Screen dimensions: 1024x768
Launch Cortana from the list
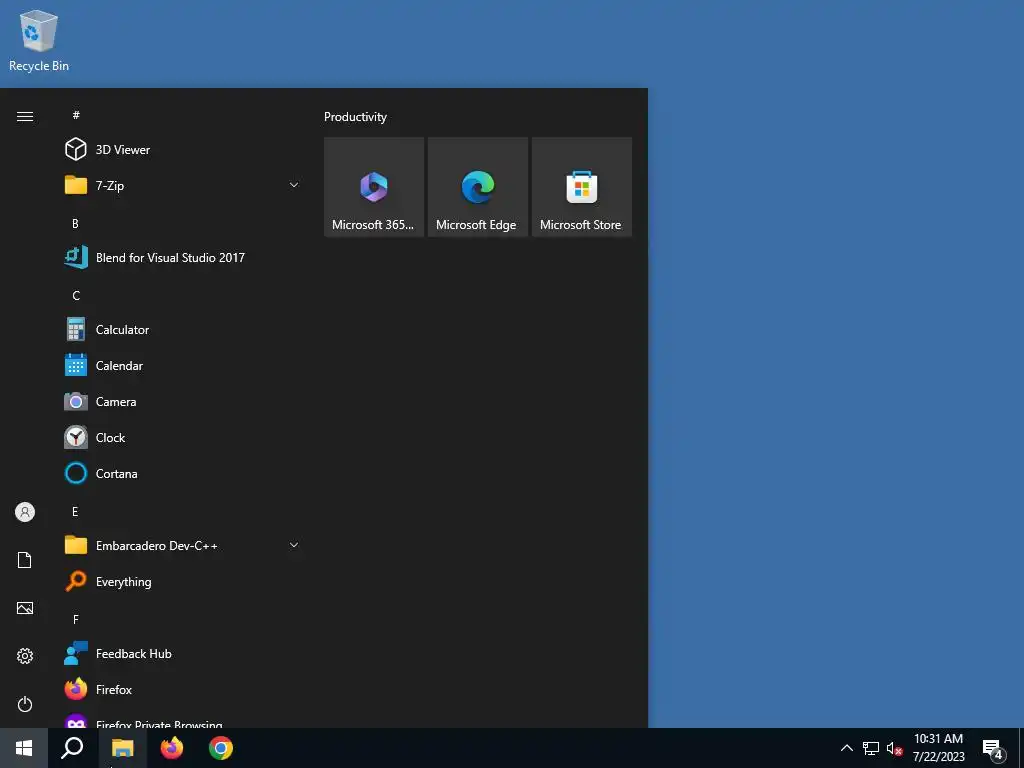pyautogui.click(x=183, y=473)
